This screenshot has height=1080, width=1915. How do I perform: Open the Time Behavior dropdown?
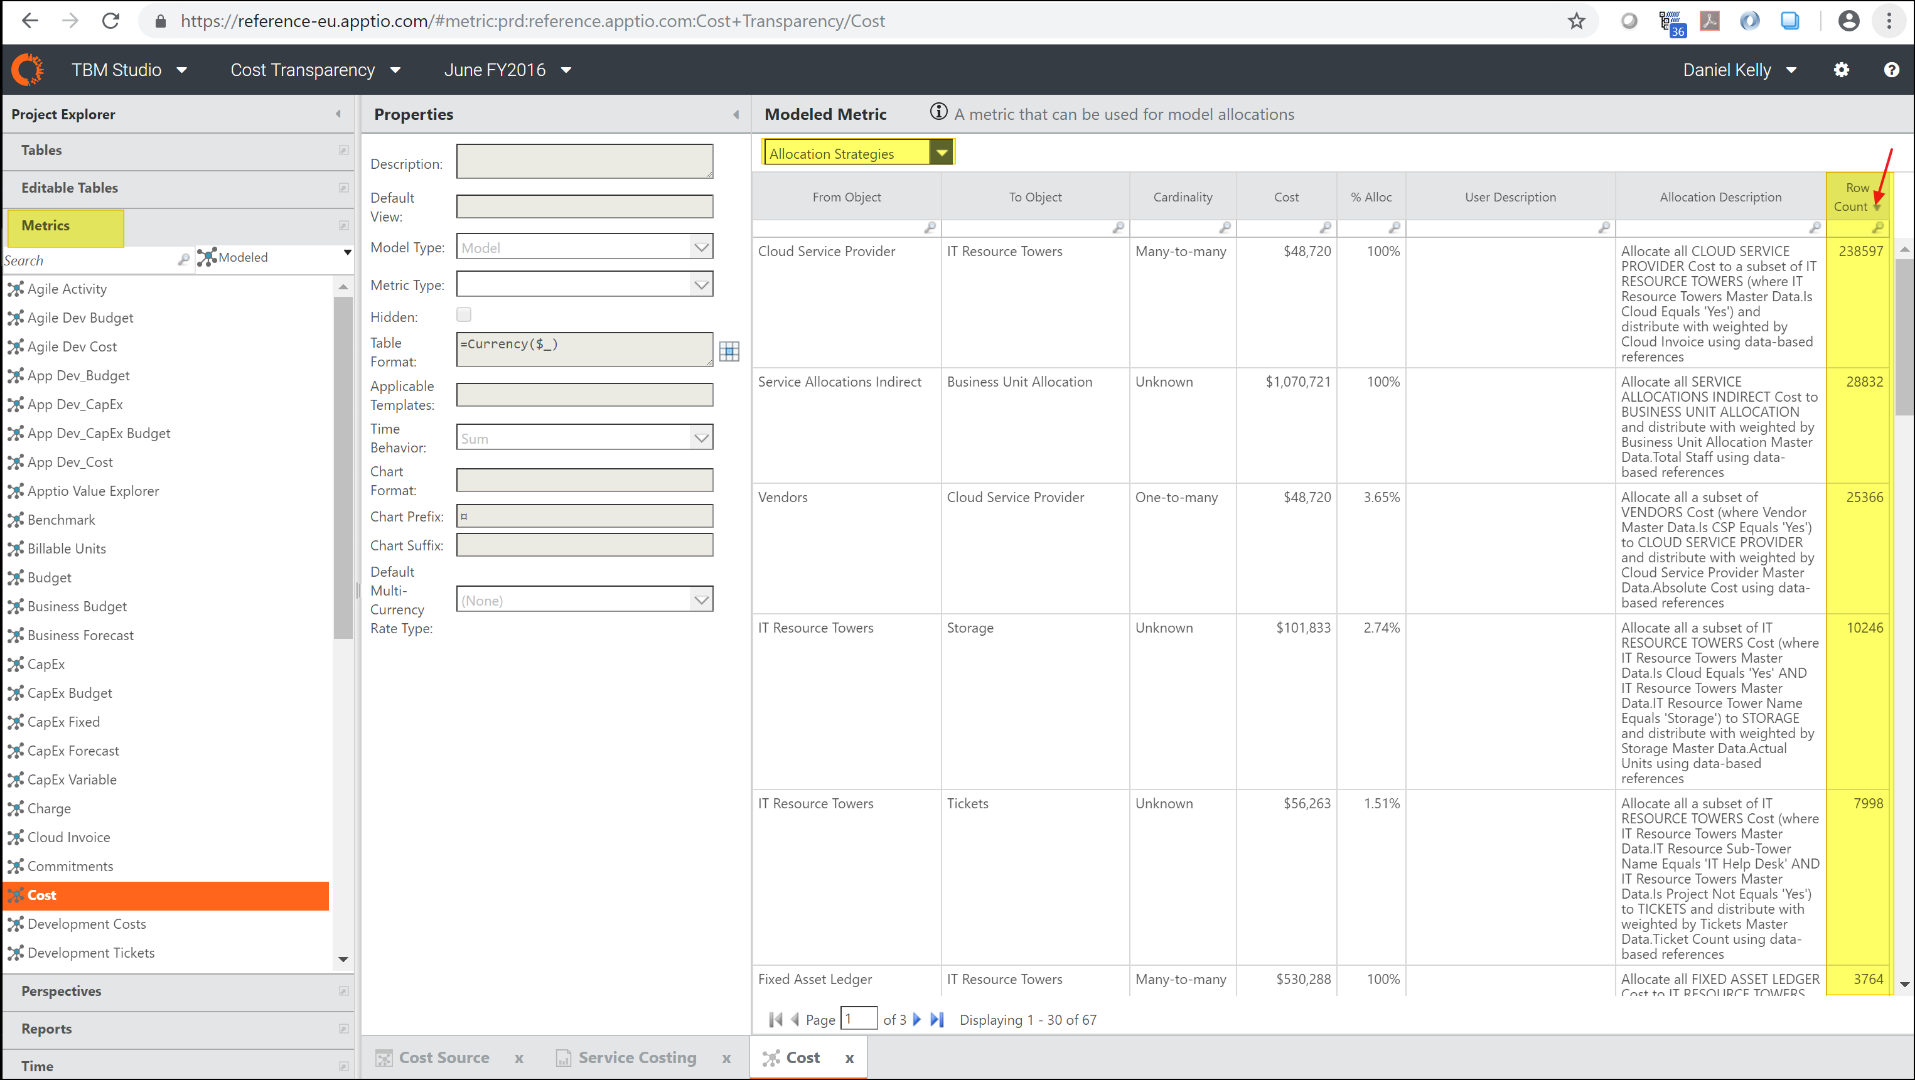point(585,438)
